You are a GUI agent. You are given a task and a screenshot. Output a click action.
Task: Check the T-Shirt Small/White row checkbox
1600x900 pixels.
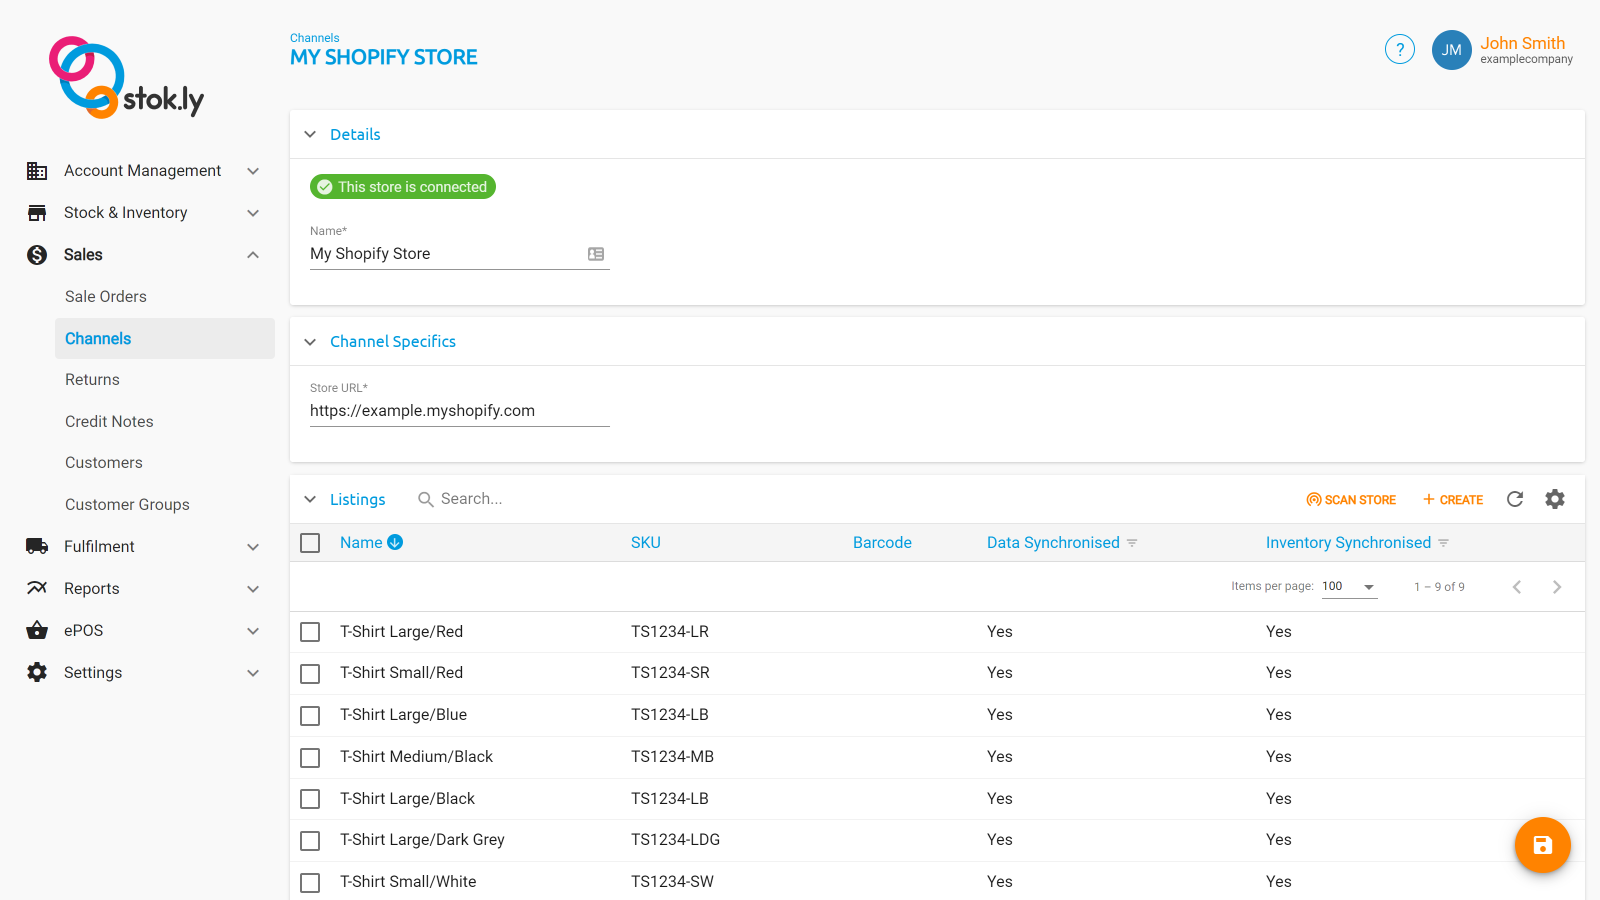(x=310, y=882)
